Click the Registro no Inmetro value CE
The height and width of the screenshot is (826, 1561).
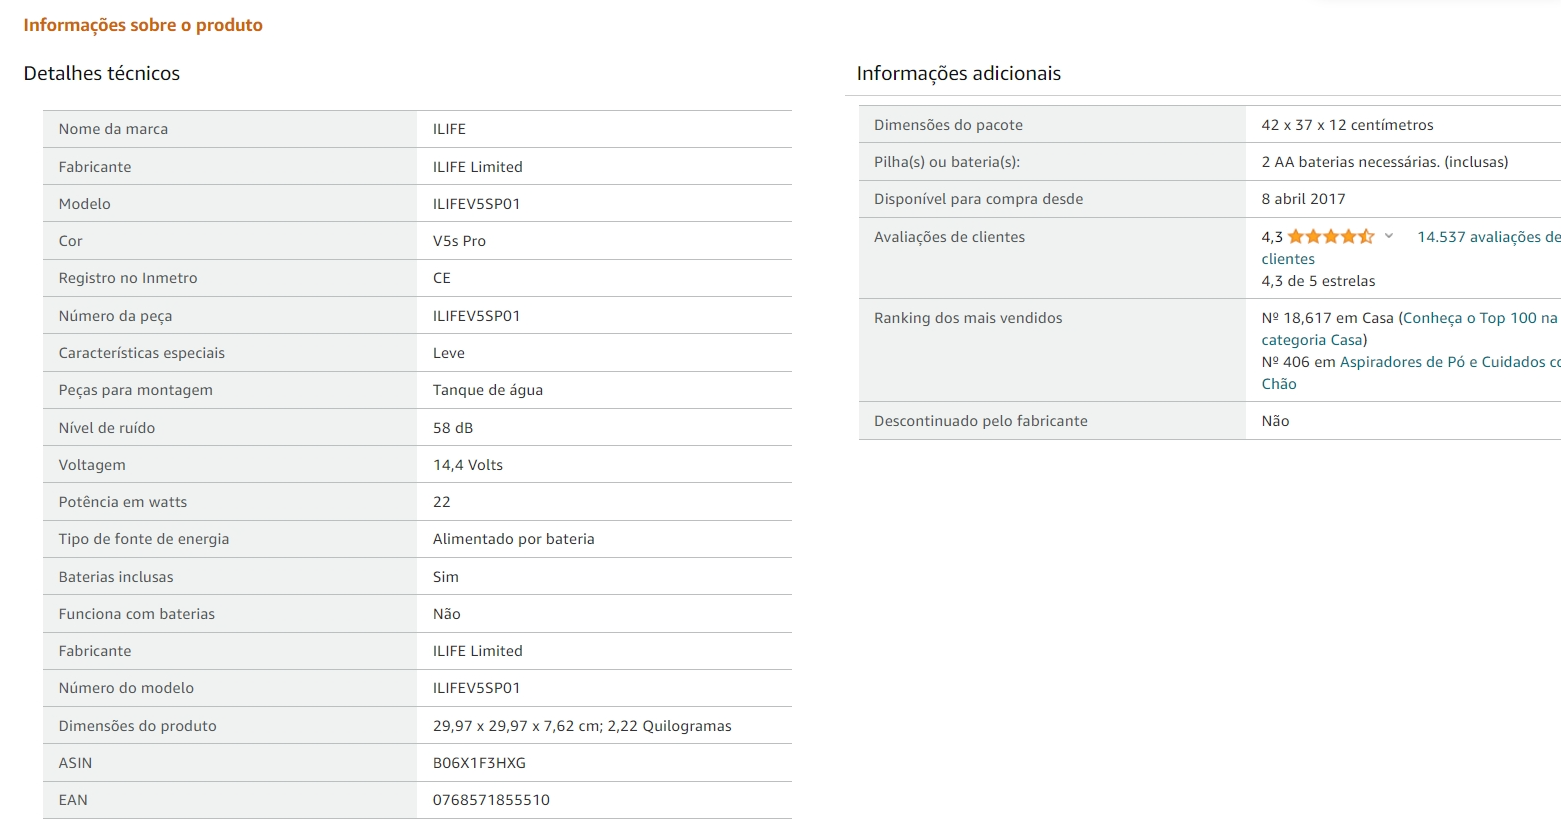(x=441, y=278)
